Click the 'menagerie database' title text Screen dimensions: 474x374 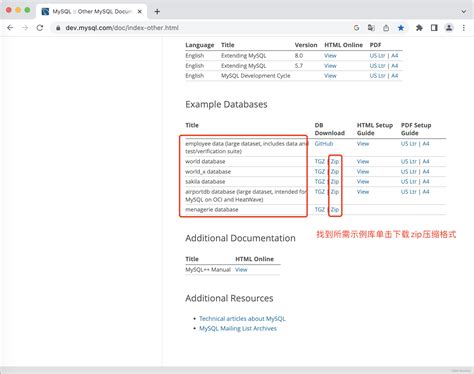[212, 210]
